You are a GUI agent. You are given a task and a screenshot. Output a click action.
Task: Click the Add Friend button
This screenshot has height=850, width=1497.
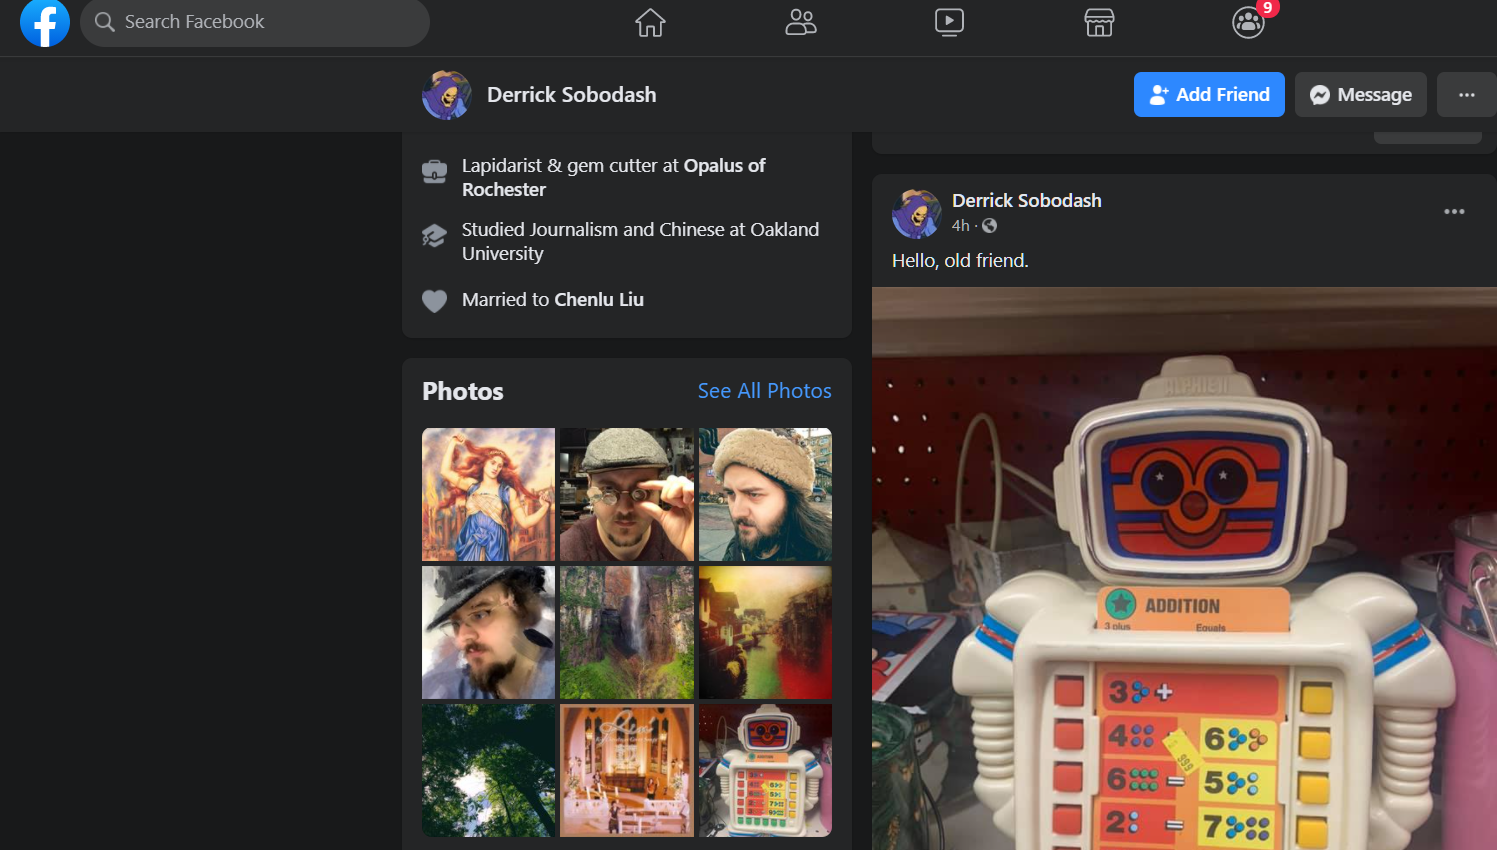[1209, 95]
